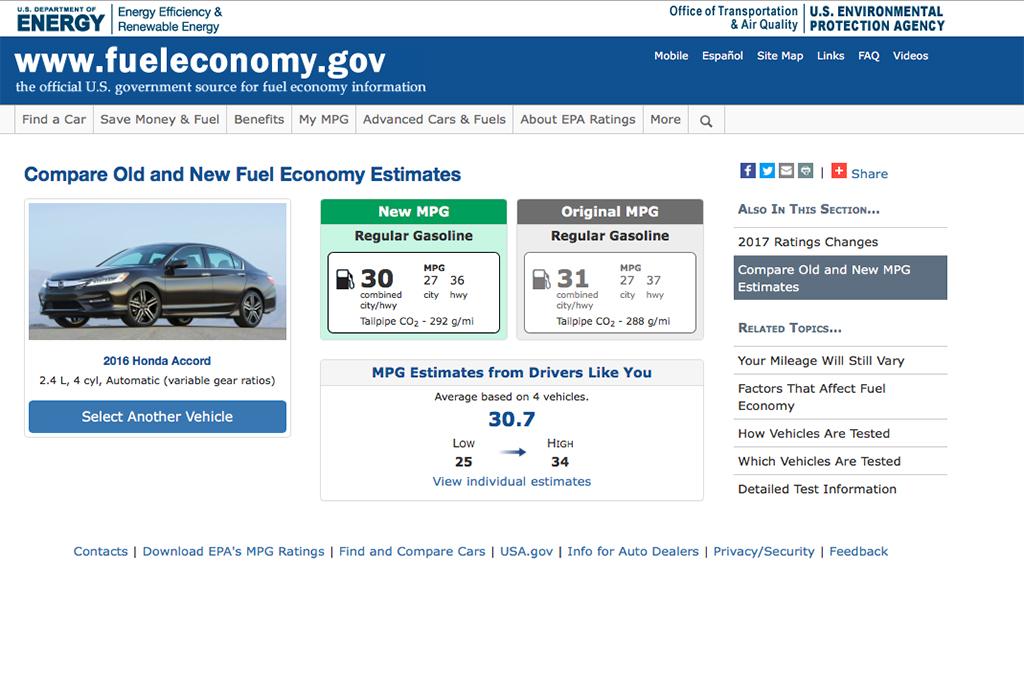
Task: Click the New MPG green header
Action: (413, 212)
